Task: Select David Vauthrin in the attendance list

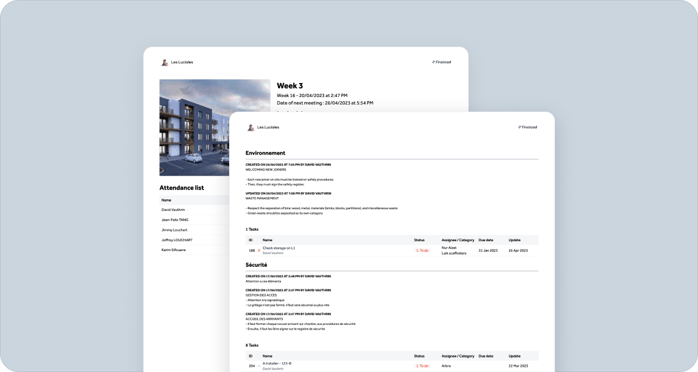Action: 173,210
